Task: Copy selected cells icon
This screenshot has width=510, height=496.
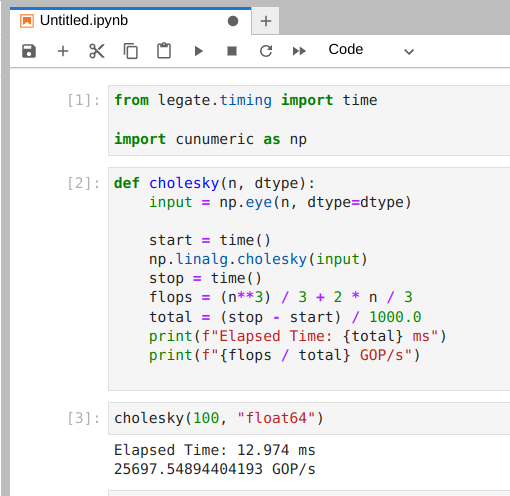Action: pyautogui.click(x=130, y=51)
